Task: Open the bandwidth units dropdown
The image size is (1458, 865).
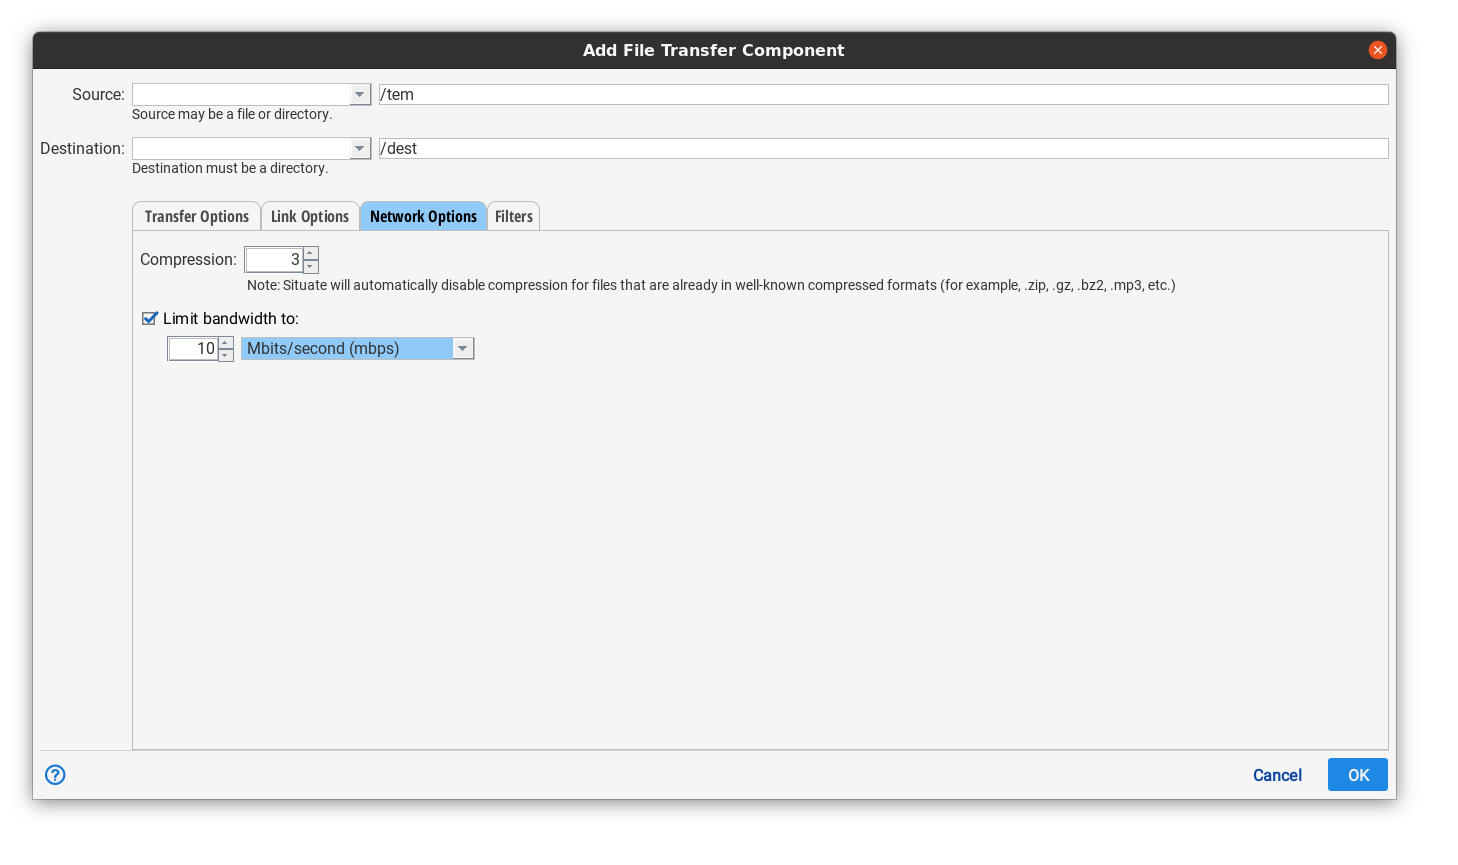Action: [x=462, y=348]
